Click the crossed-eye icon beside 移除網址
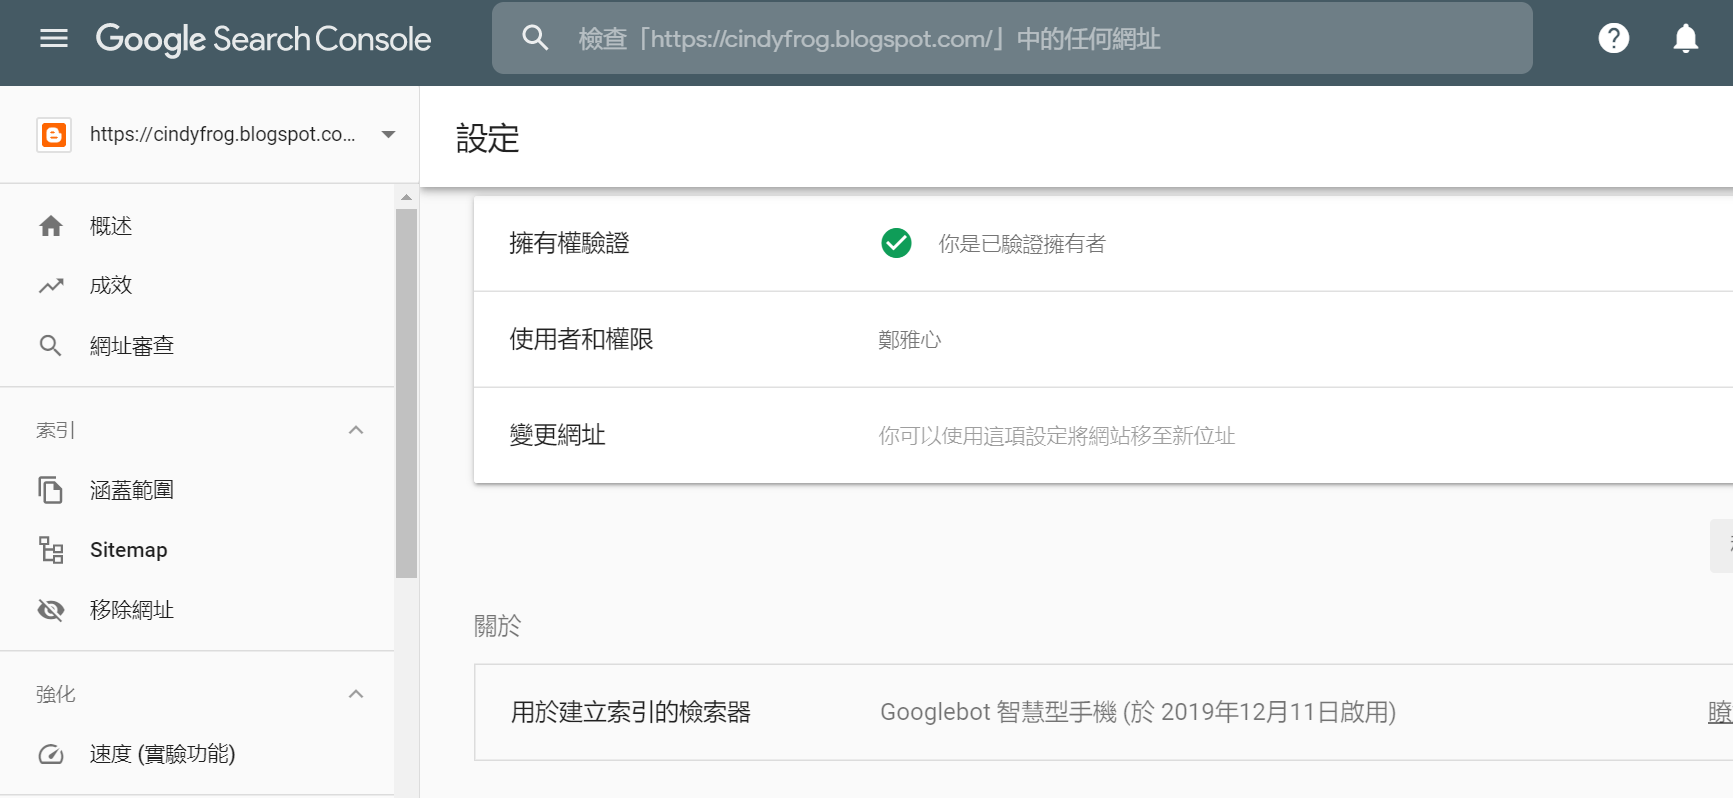Screen dimensions: 1733x798 pos(51,610)
